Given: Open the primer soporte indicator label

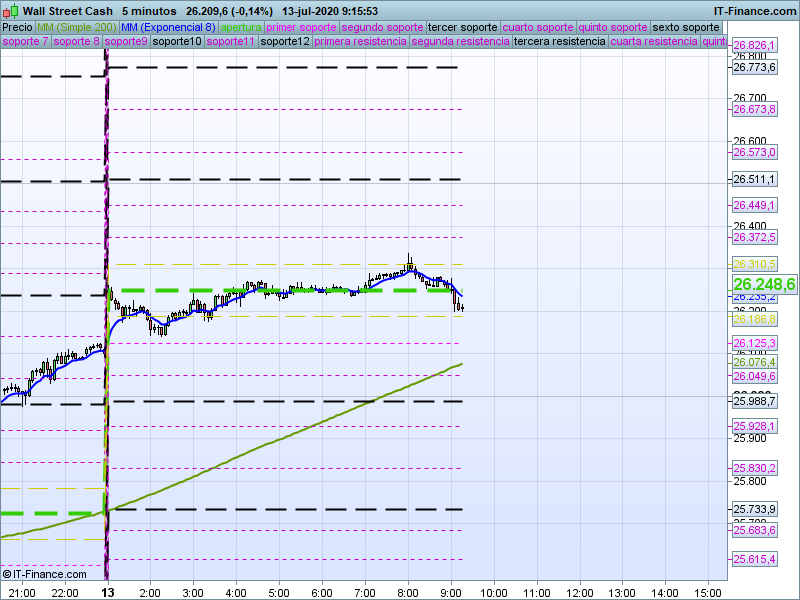Looking at the screenshot, I should [x=301, y=27].
